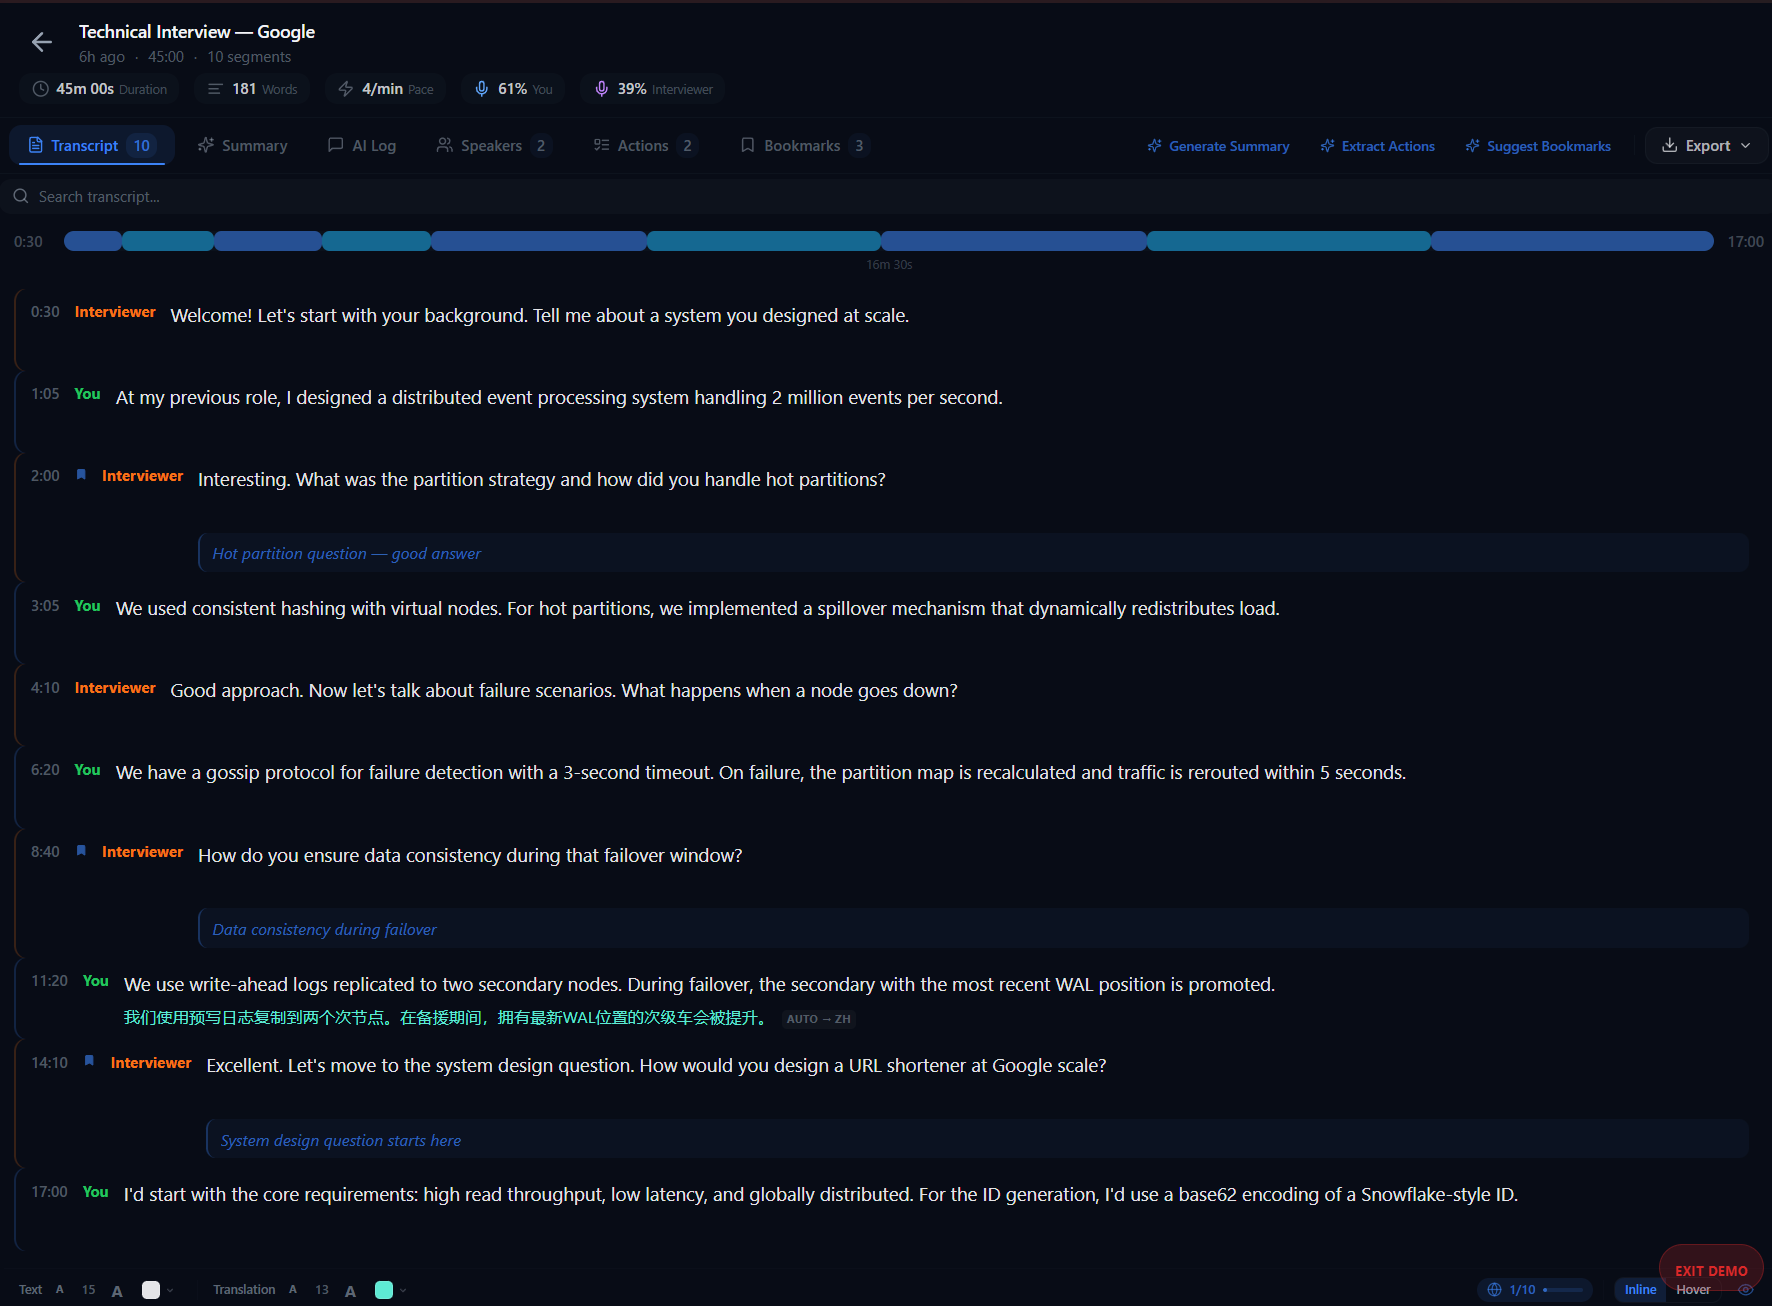Click the duration clock icon showing 45m 00s
The width and height of the screenshot is (1772, 1306).
coord(40,88)
